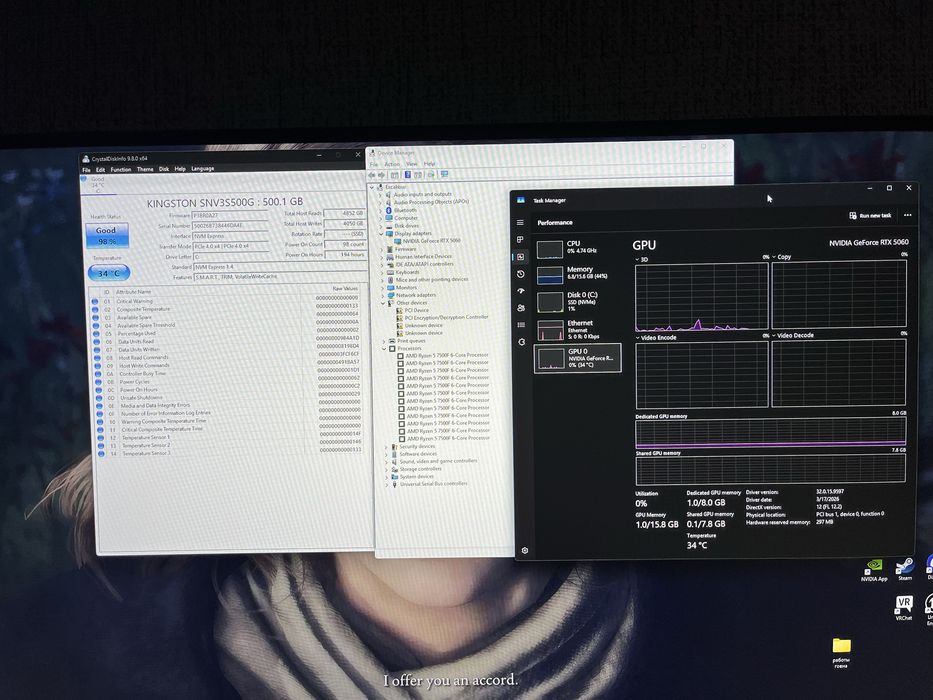Open App history in Task Manager sidebar
The width and height of the screenshot is (933, 700).
[x=521, y=274]
